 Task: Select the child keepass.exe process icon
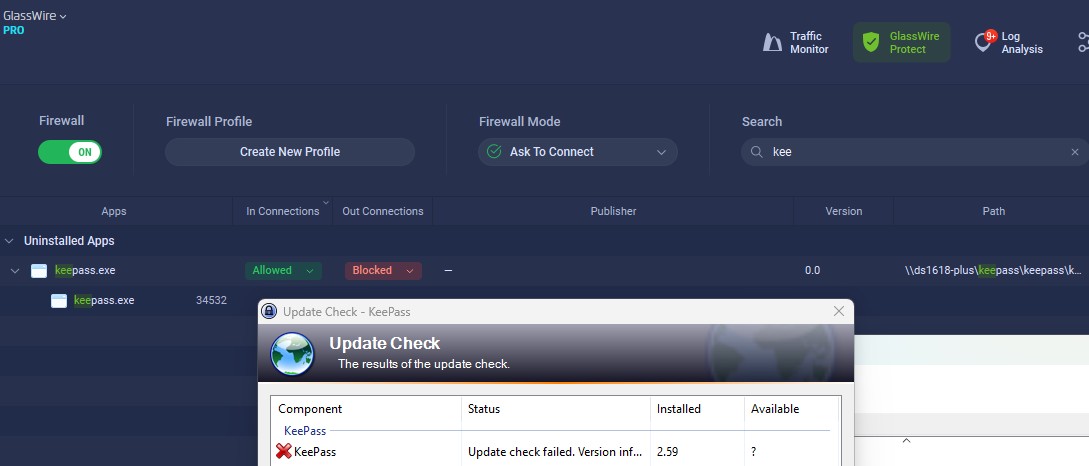59,300
